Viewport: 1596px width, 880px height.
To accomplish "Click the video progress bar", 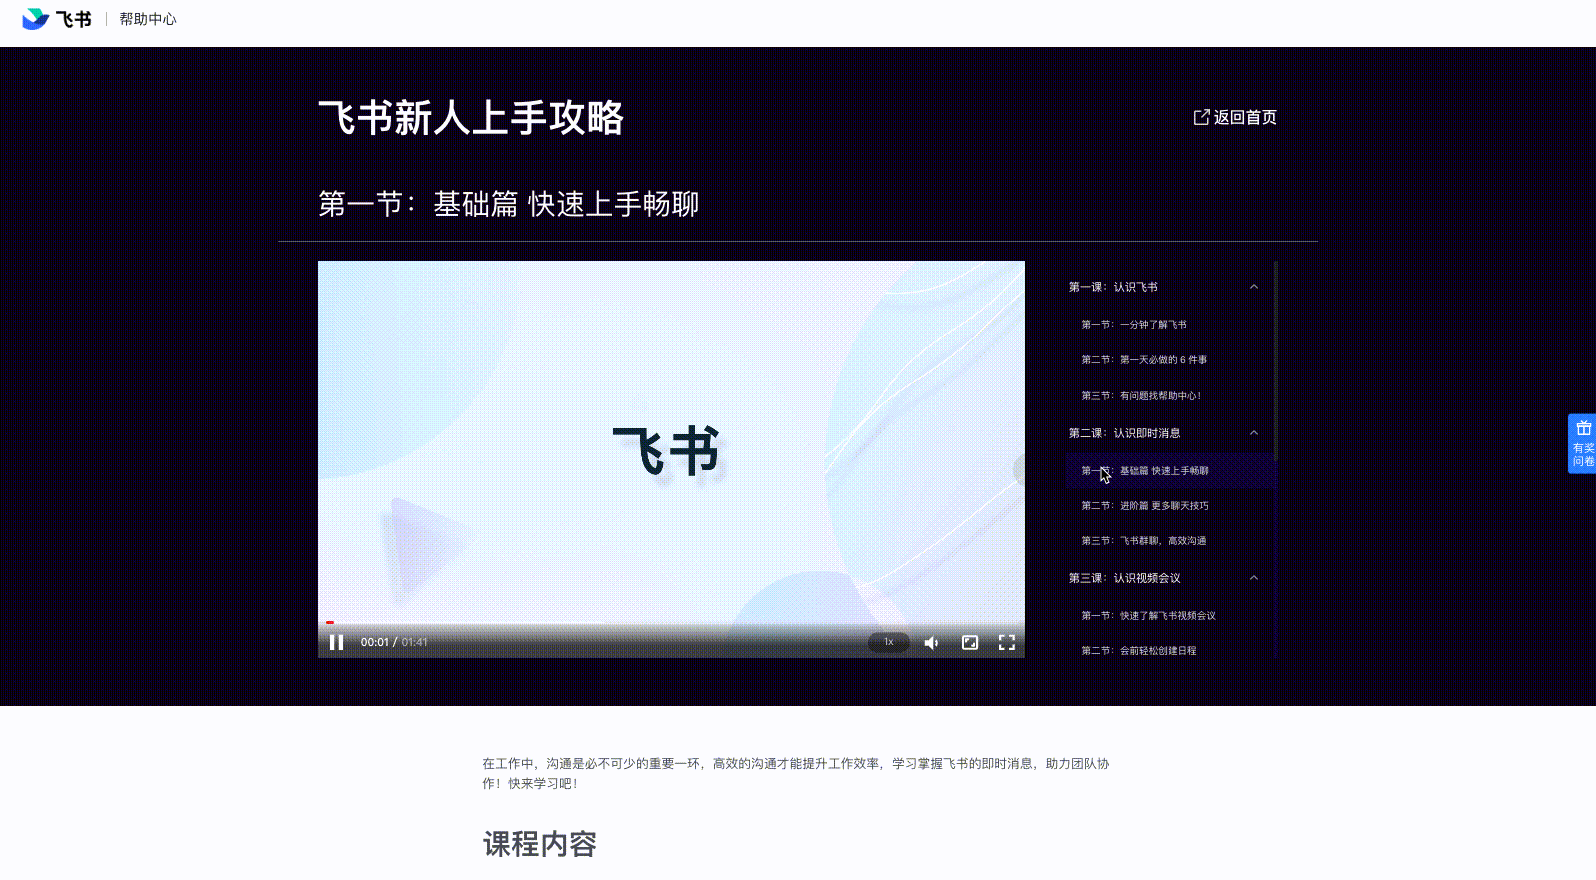I will pyautogui.click(x=670, y=622).
